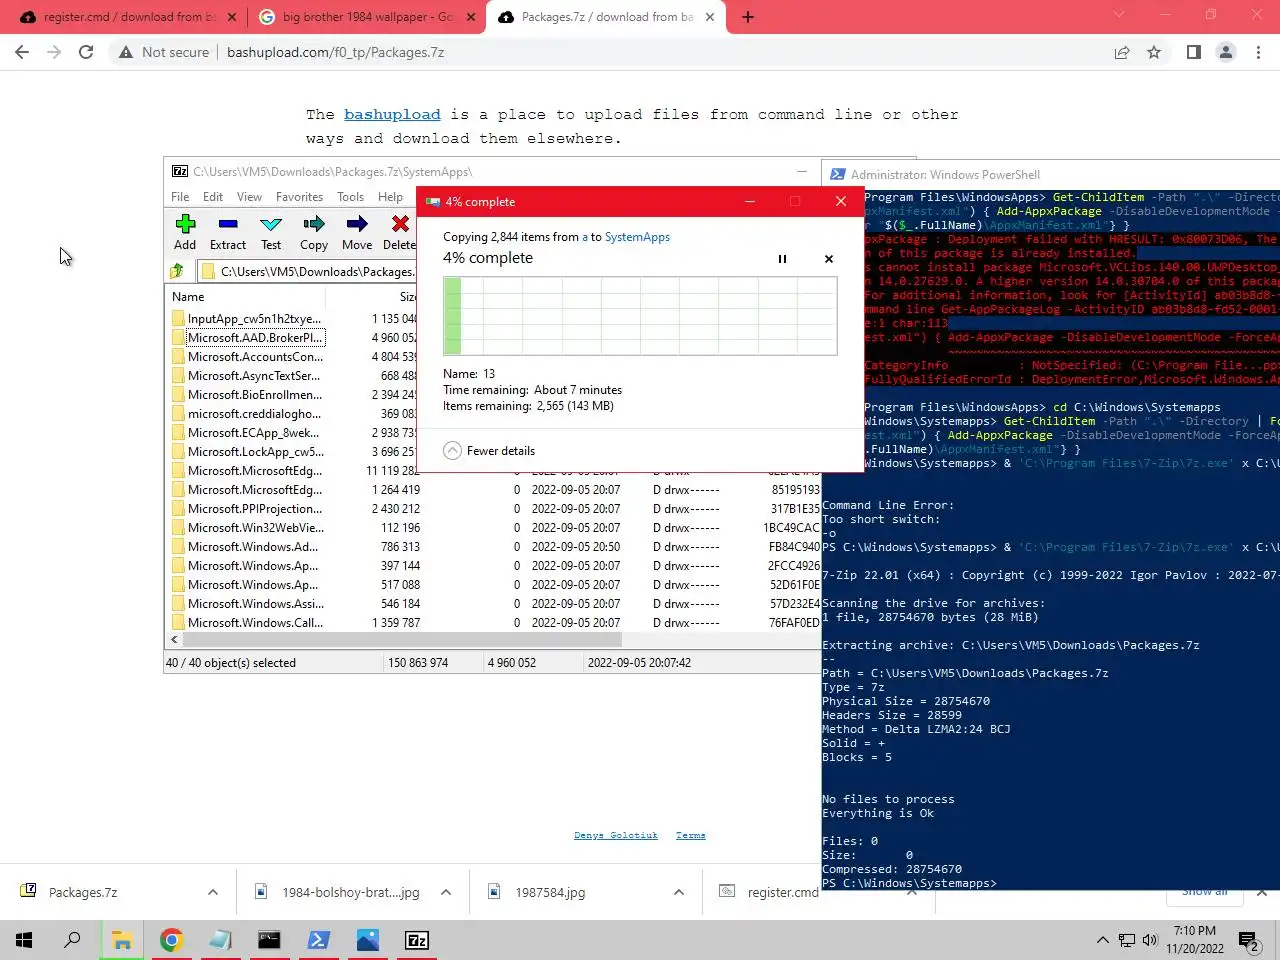This screenshot has height=960, width=1280.
Task: Open the Favorites menu in 7-Zip
Action: (x=300, y=197)
